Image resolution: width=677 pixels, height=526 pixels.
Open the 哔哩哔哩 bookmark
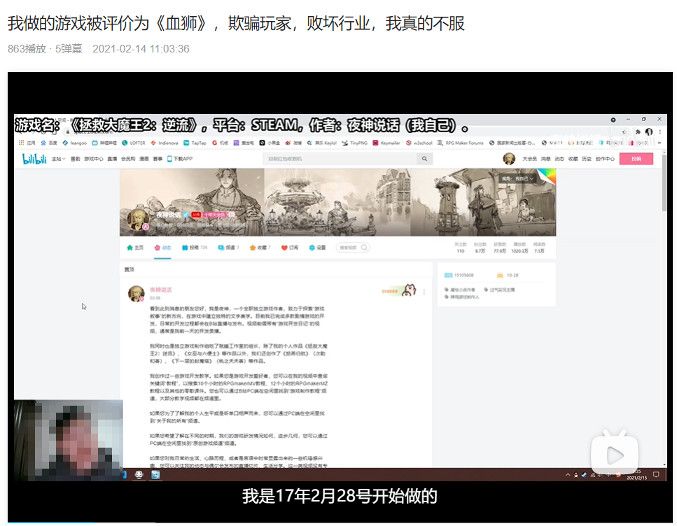[x=104, y=143]
